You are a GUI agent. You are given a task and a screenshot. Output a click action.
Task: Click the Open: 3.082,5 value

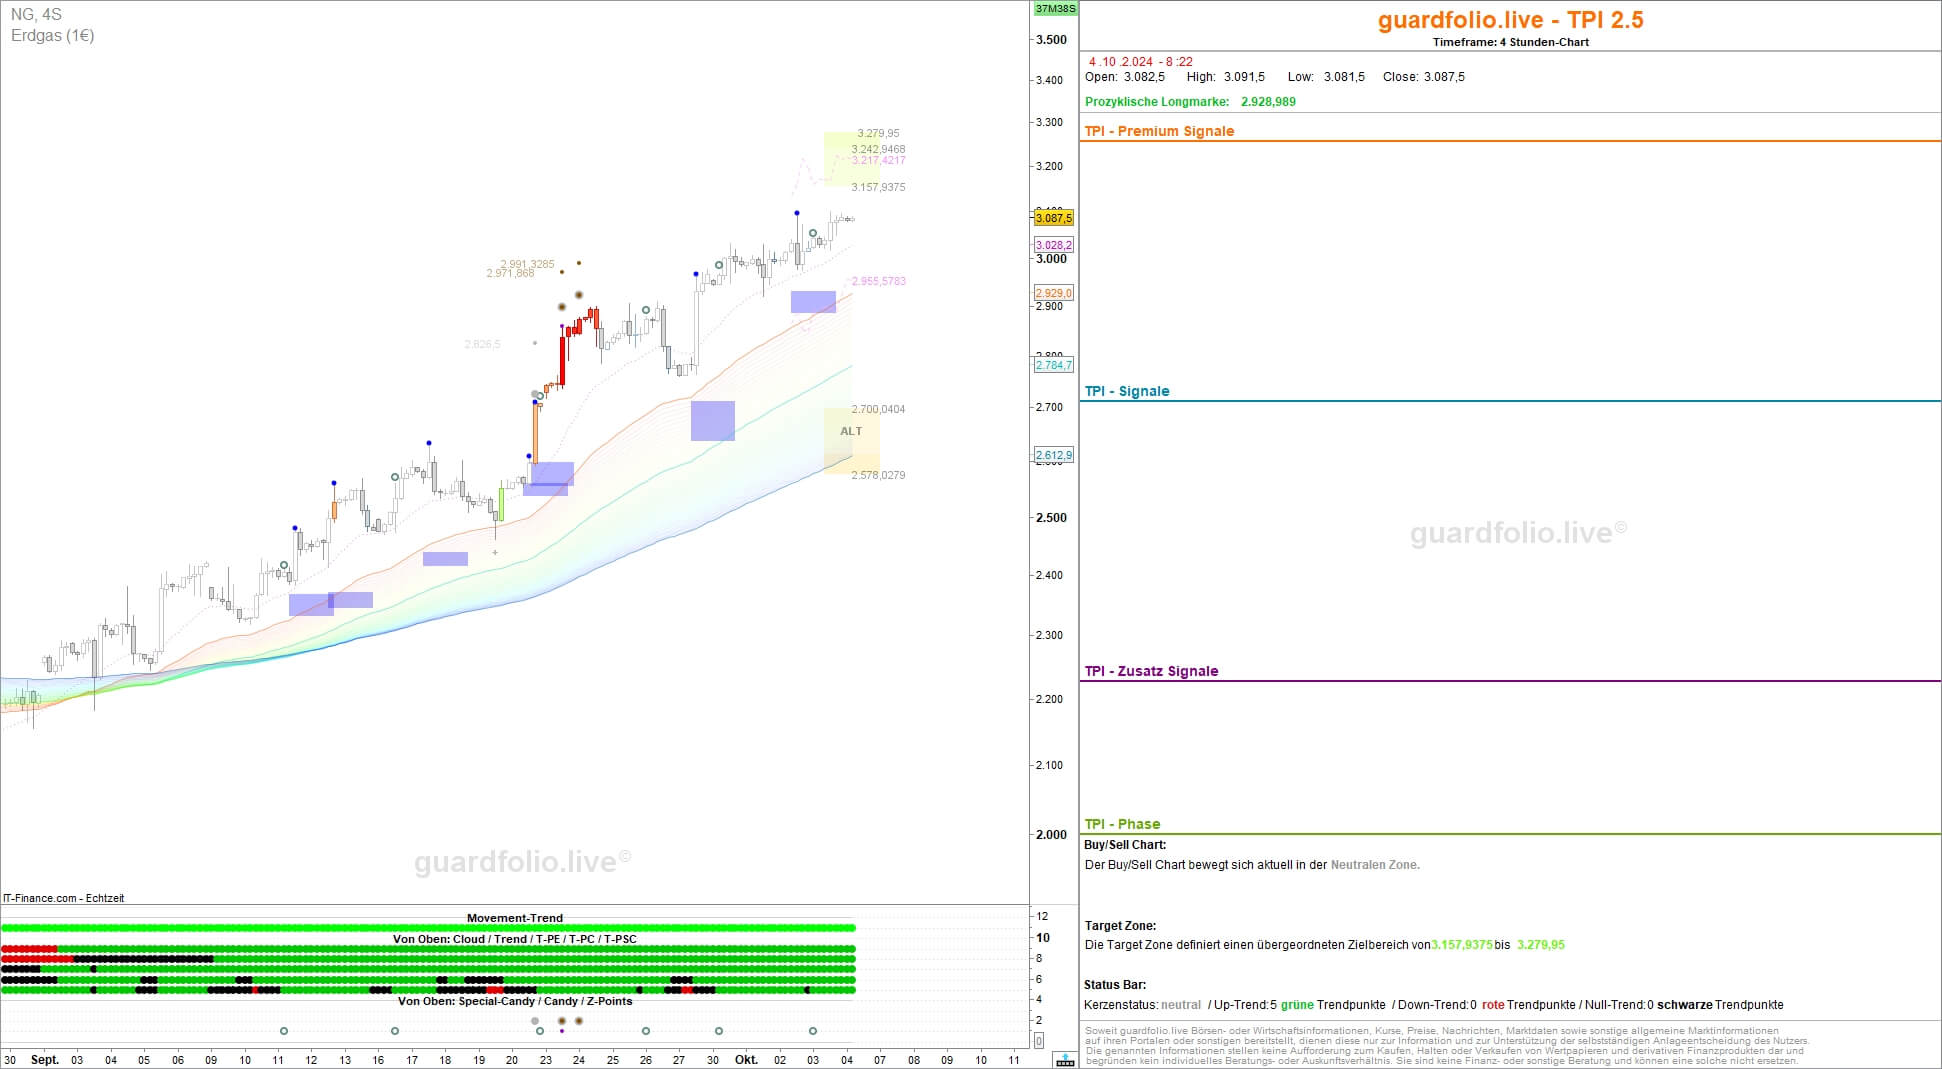(x=1125, y=77)
